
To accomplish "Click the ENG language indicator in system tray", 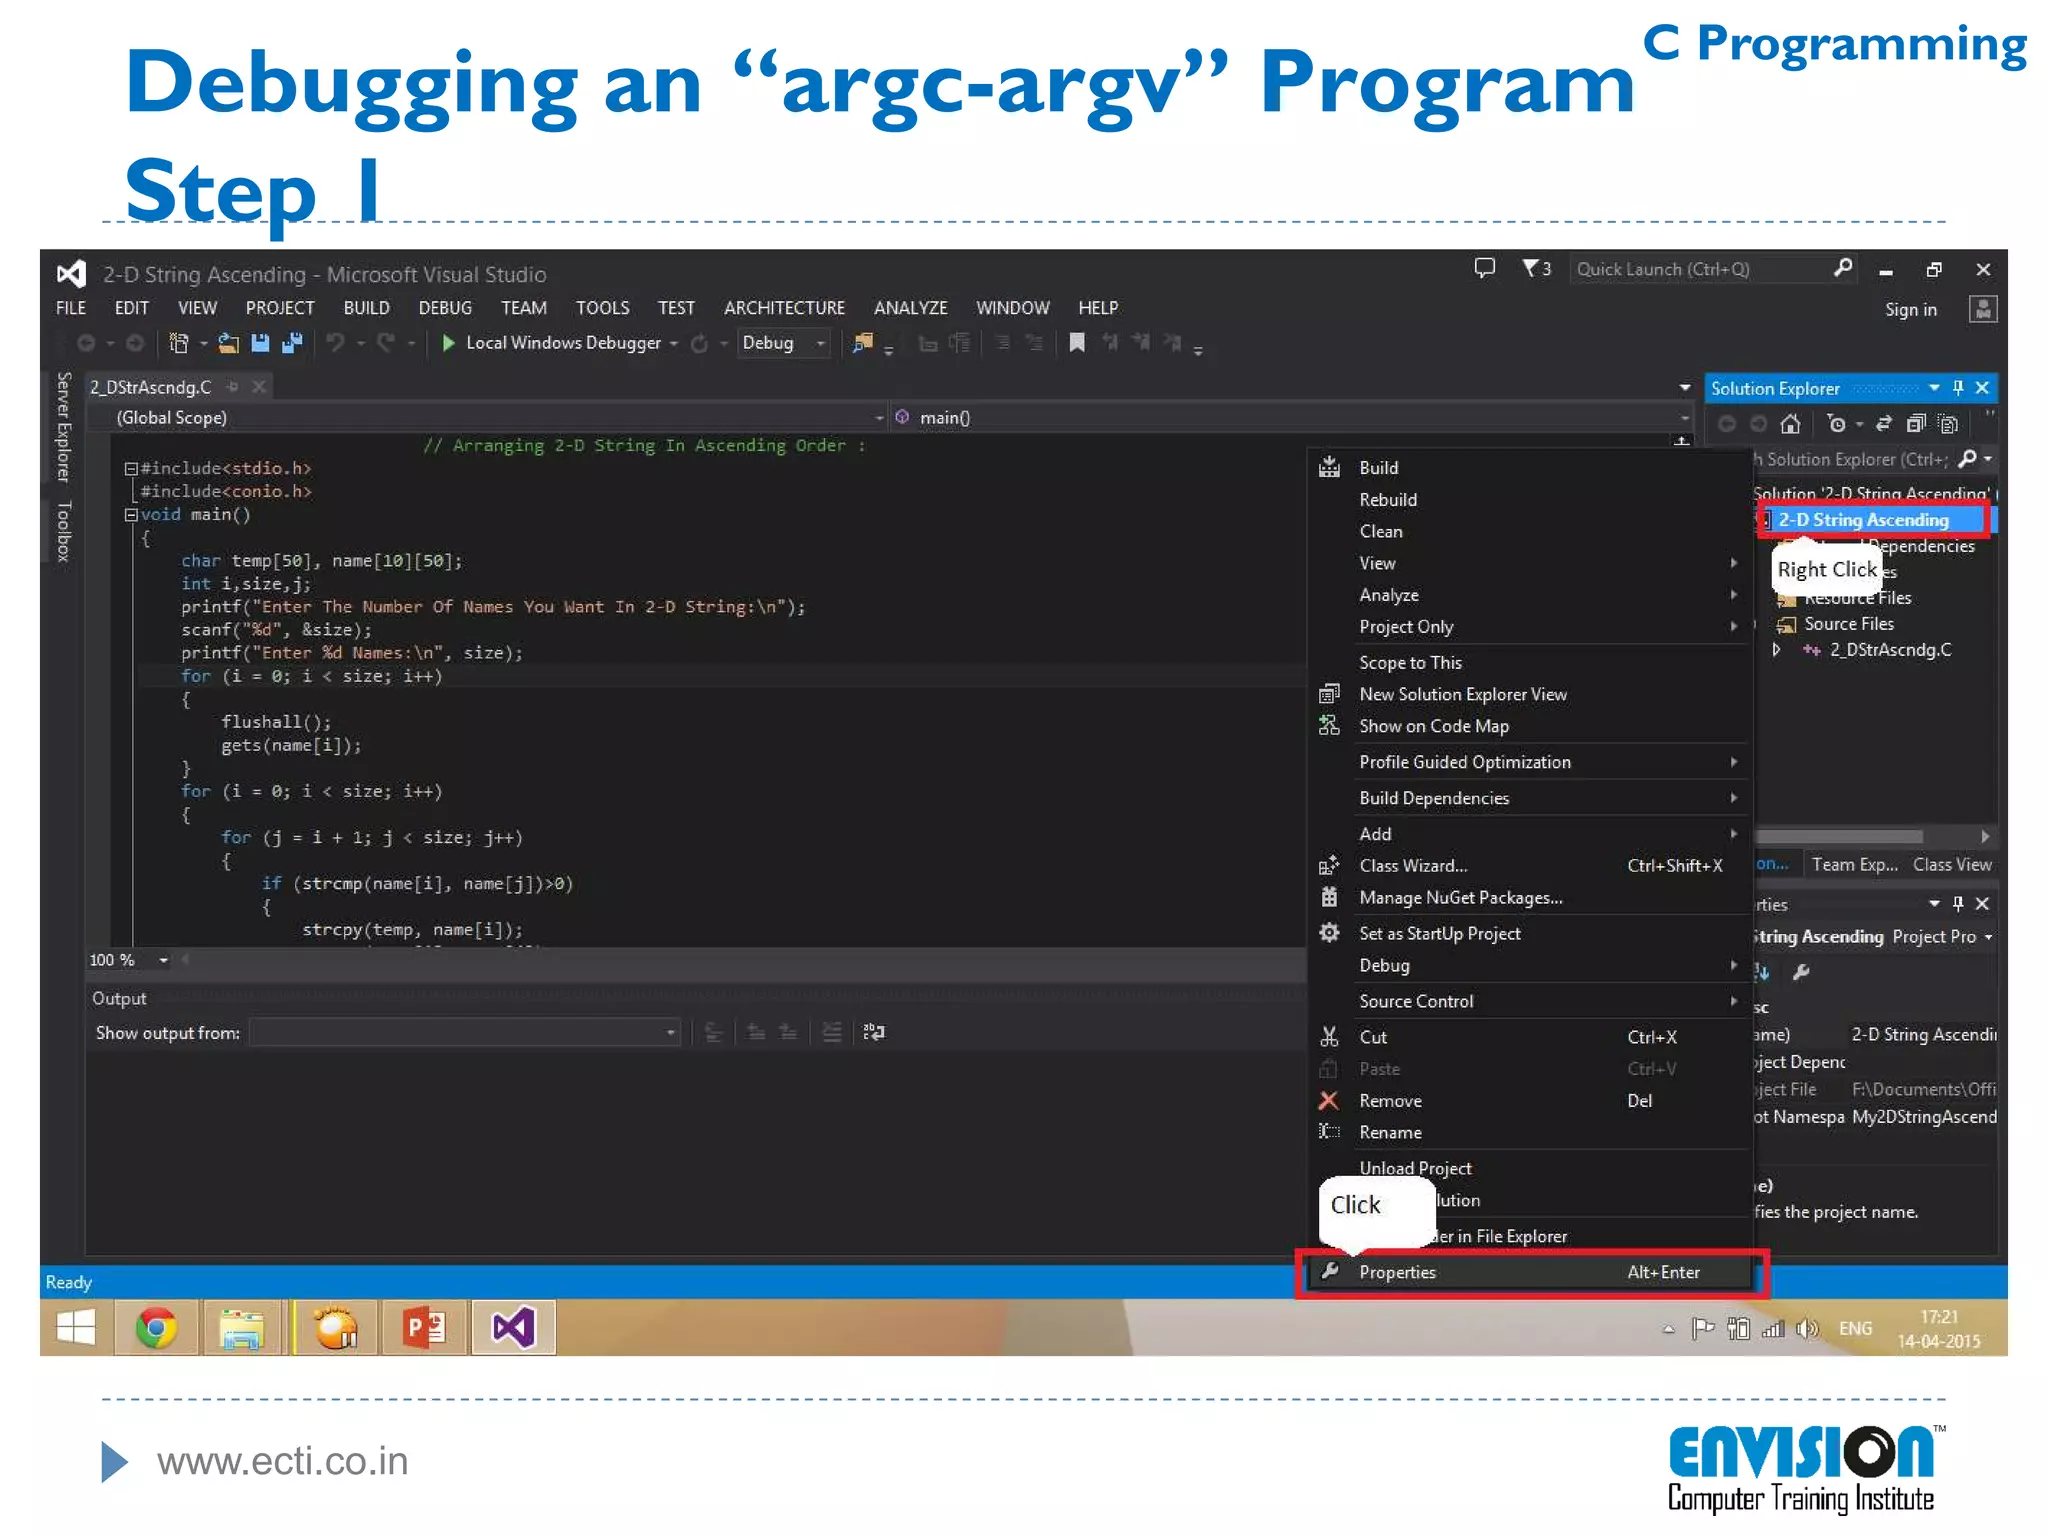I will 1855,1329.
